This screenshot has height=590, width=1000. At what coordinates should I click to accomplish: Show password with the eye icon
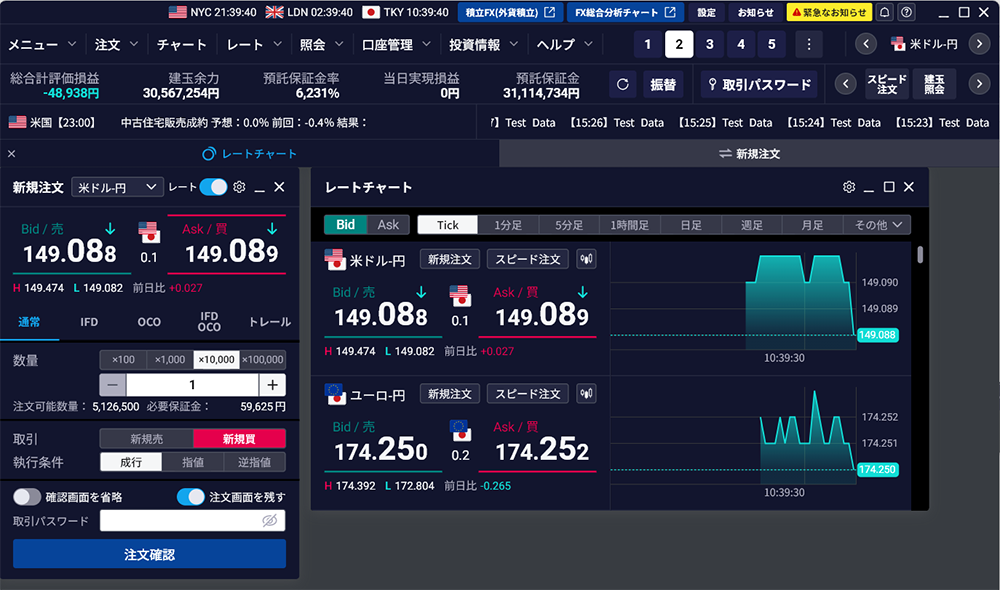pos(268,521)
